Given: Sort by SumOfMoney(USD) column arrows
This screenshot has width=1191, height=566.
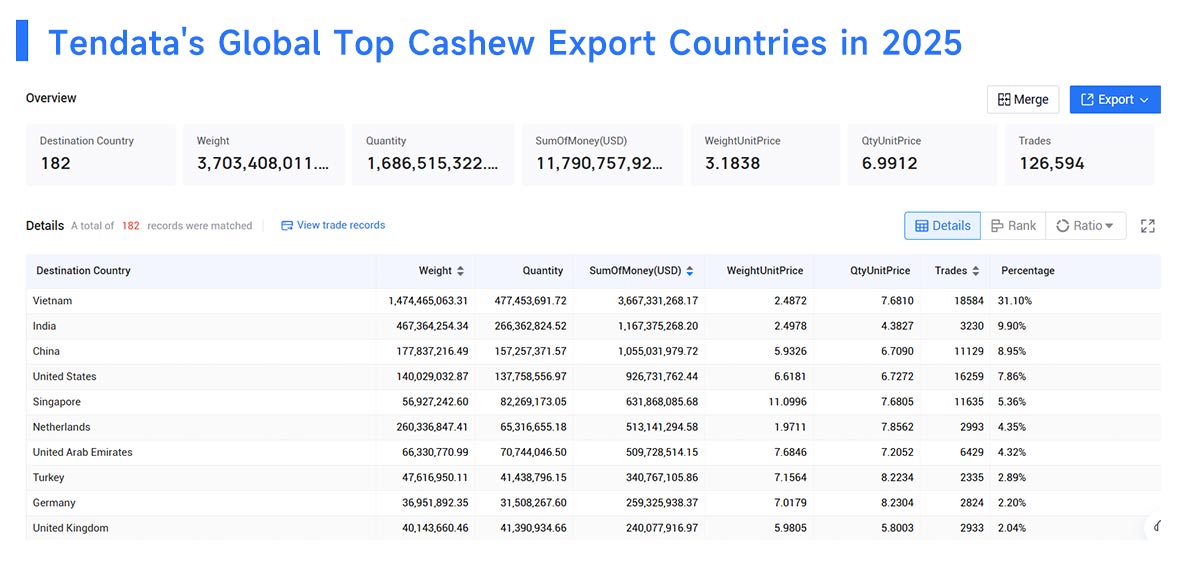Looking at the screenshot, I should click(x=690, y=270).
